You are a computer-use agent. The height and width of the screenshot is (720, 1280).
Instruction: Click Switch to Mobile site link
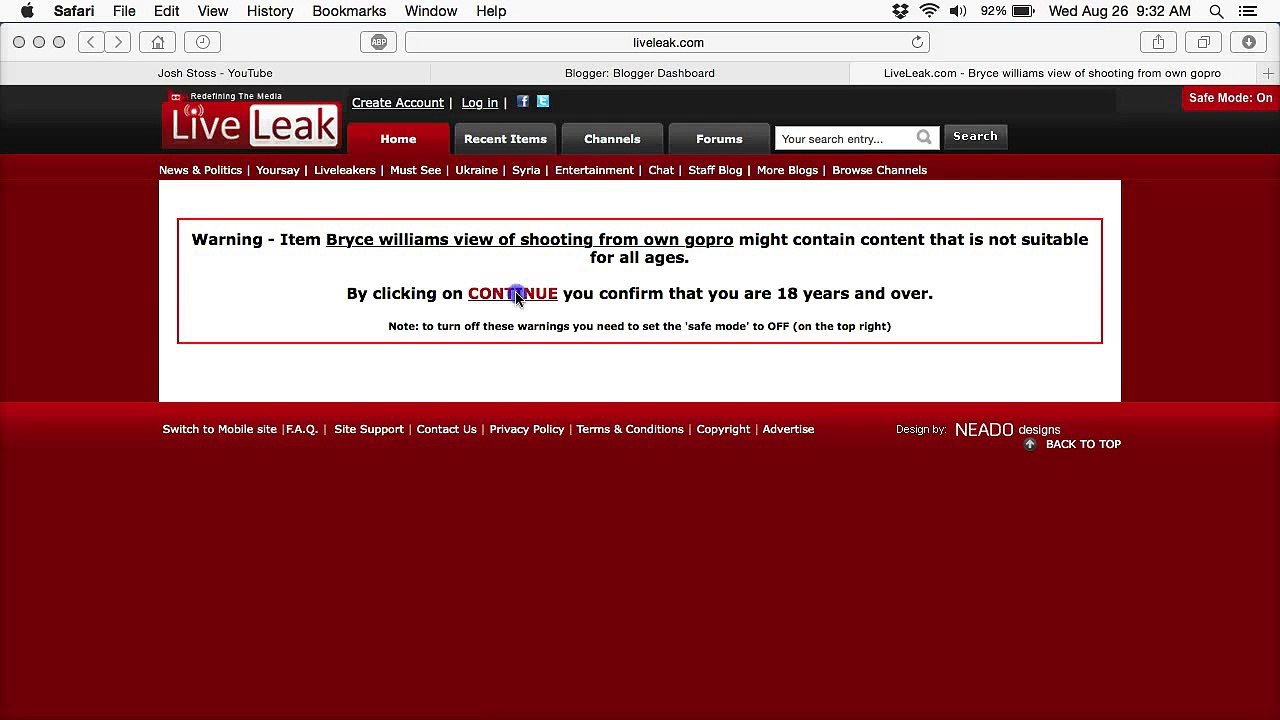tap(220, 429)
